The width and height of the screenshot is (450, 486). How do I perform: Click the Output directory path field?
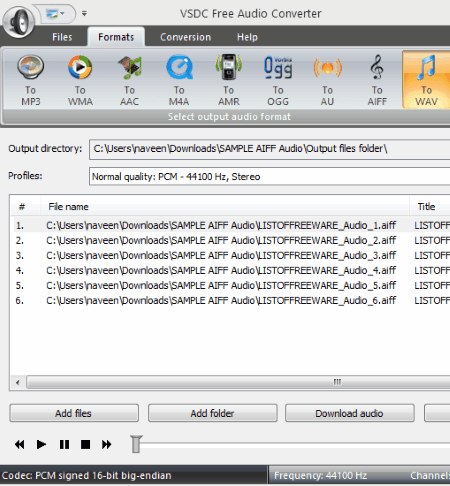click(269, 149)
